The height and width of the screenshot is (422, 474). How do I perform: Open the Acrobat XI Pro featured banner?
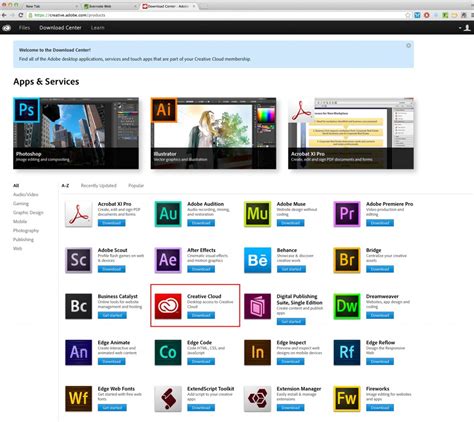pos(351,133)
